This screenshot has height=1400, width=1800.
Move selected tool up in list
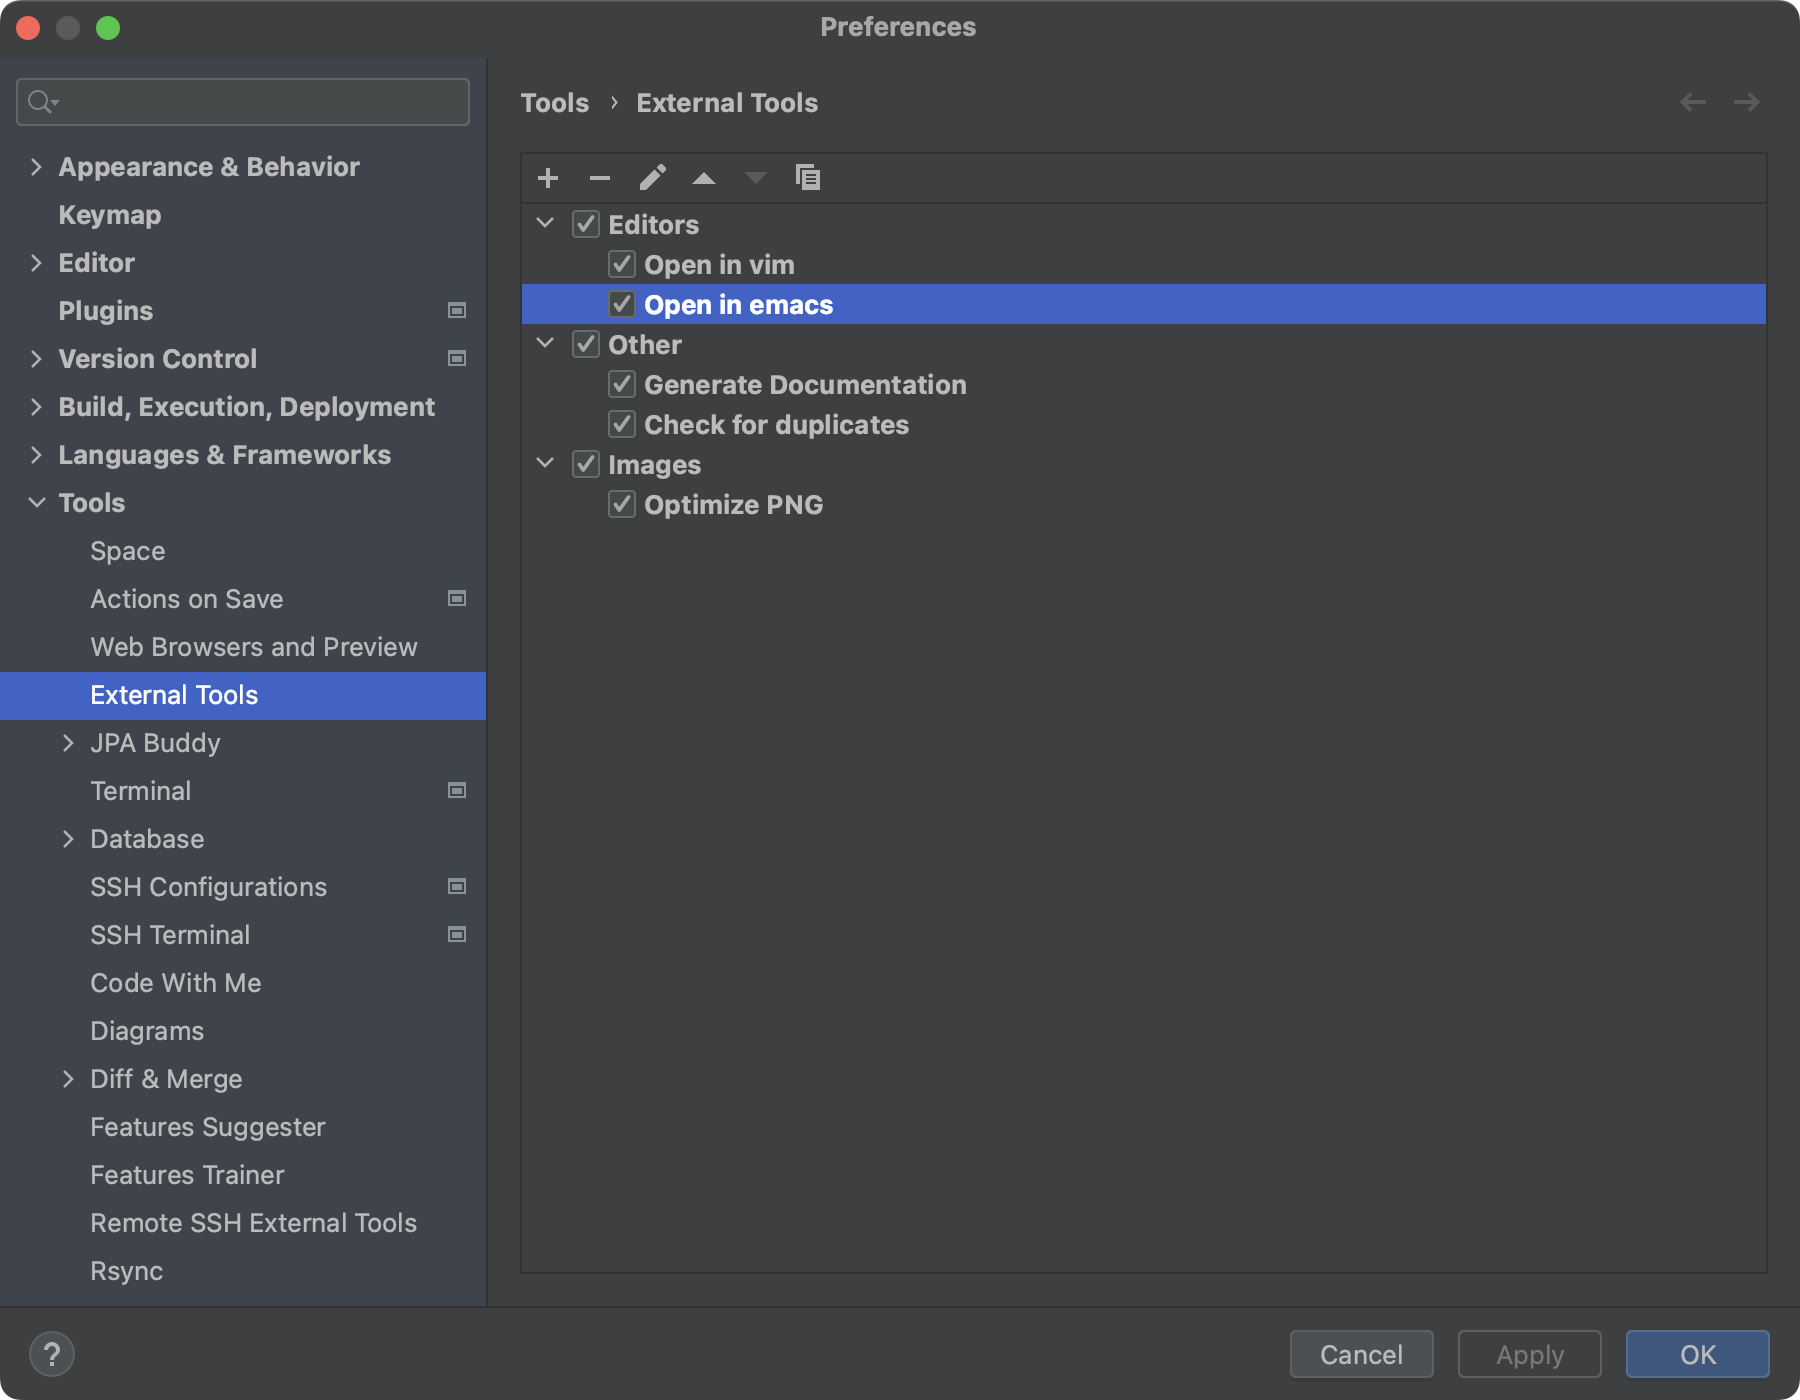pos(704,178)
